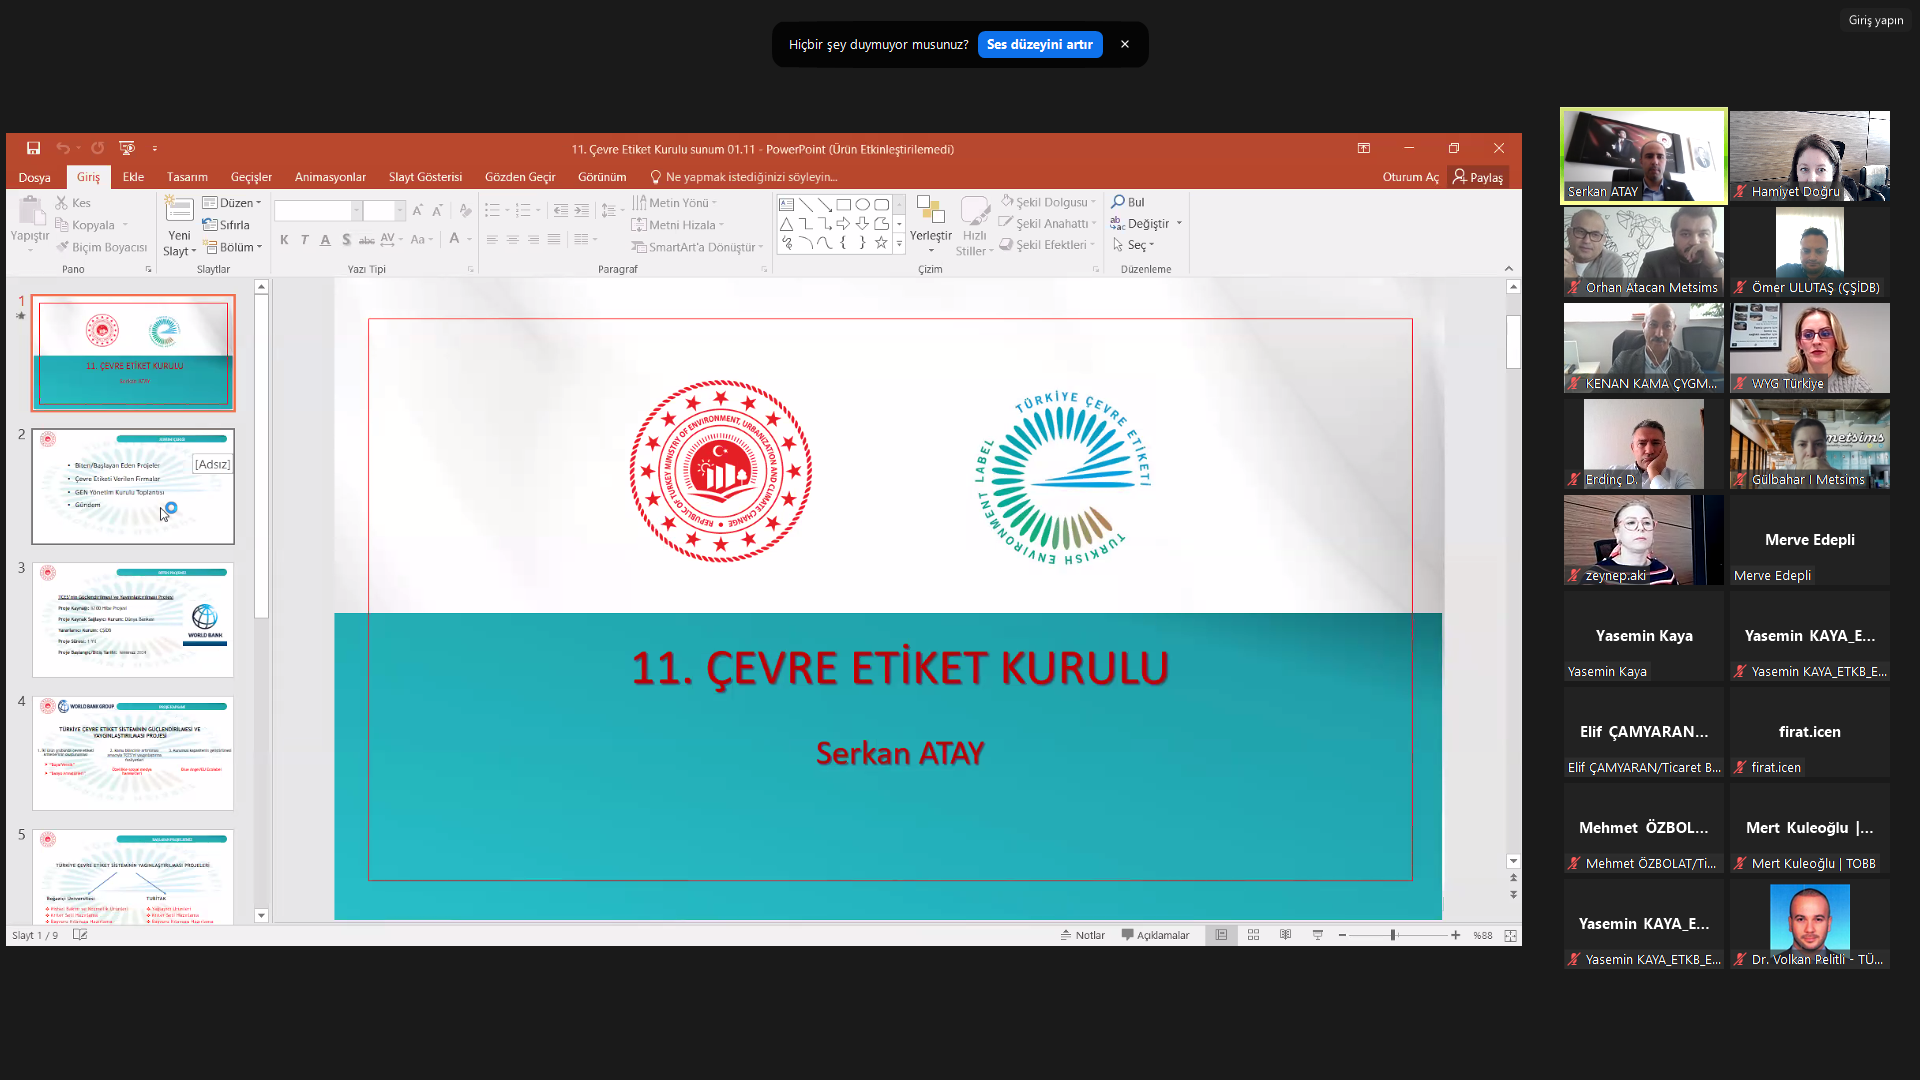Image resolution: width=1920 pixels, height=1080 pixels.
Task: Click Ses düzeyini artır button
Action: [1040, 44]
